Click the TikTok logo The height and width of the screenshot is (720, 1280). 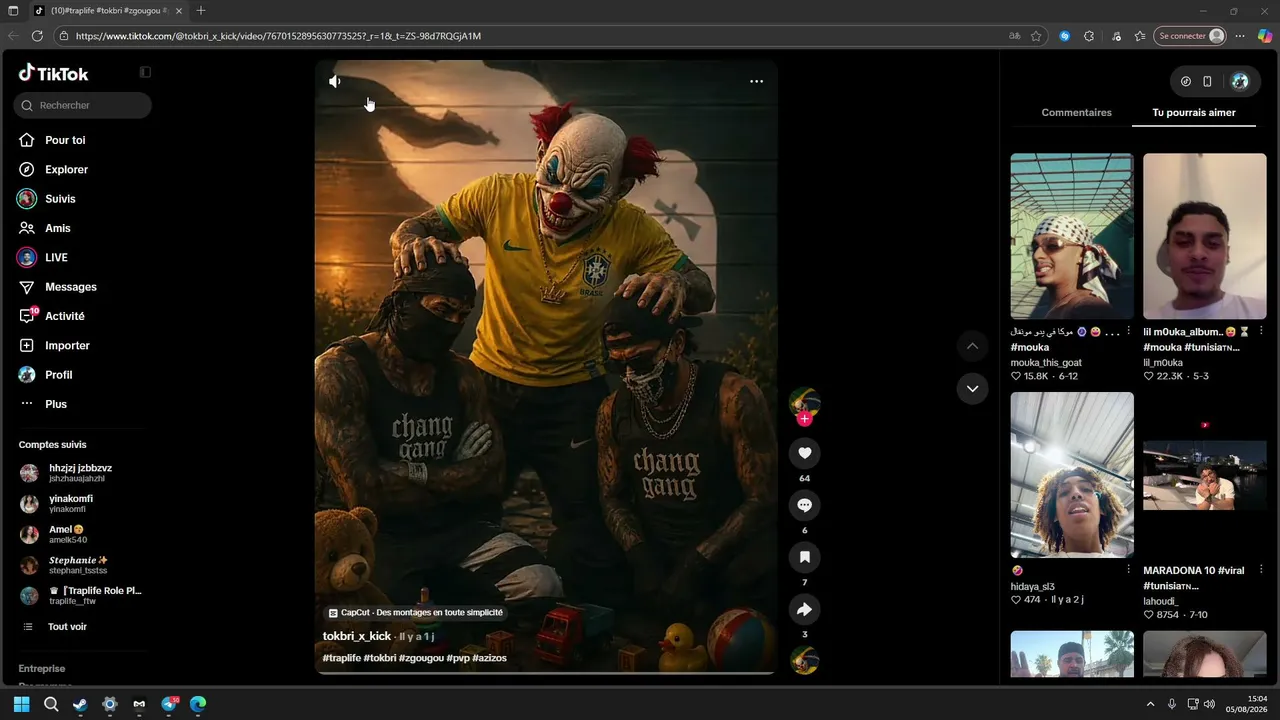(x=53, y=73)
